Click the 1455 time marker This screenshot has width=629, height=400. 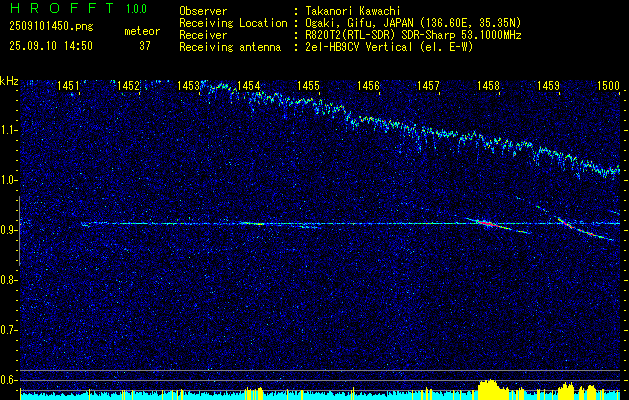pos(308,85)
